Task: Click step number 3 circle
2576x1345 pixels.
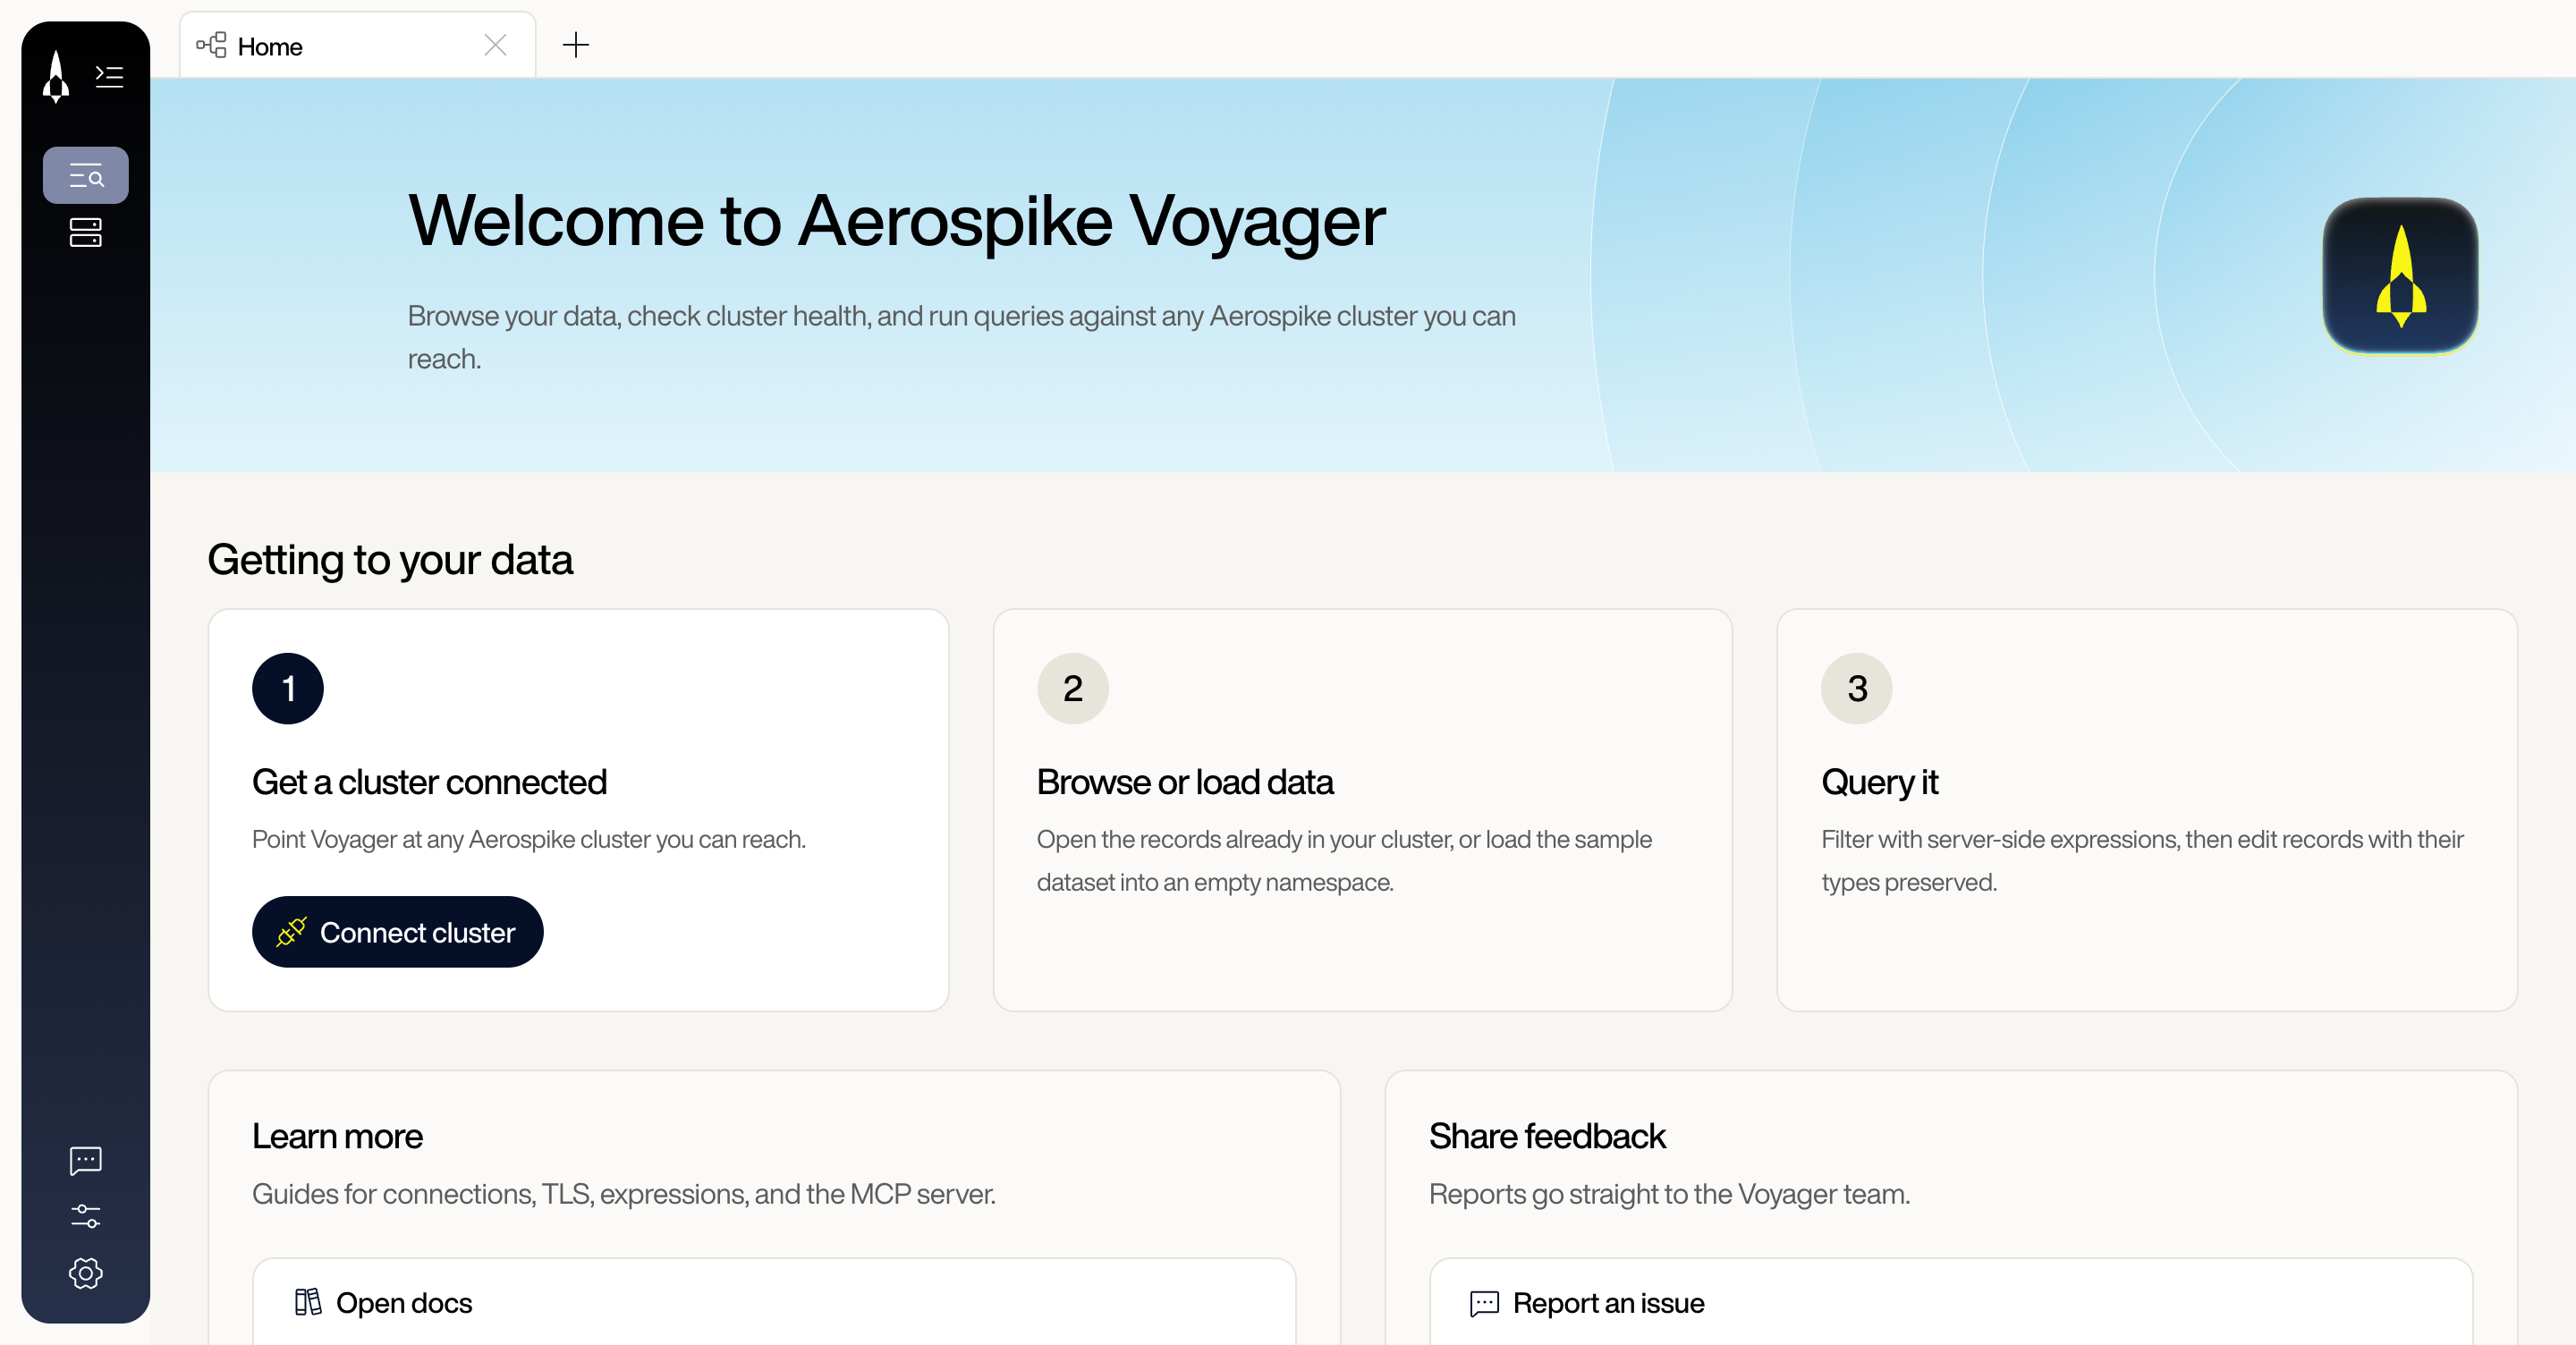Action: (1857, 688)
